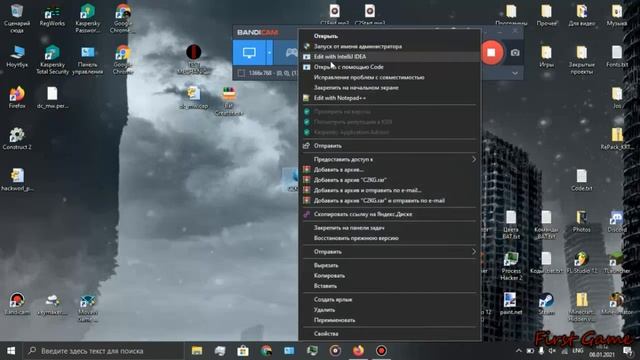Select the Construct 2 desktop icon
Viewport: 640px width, 360px height.
point(17,139)
